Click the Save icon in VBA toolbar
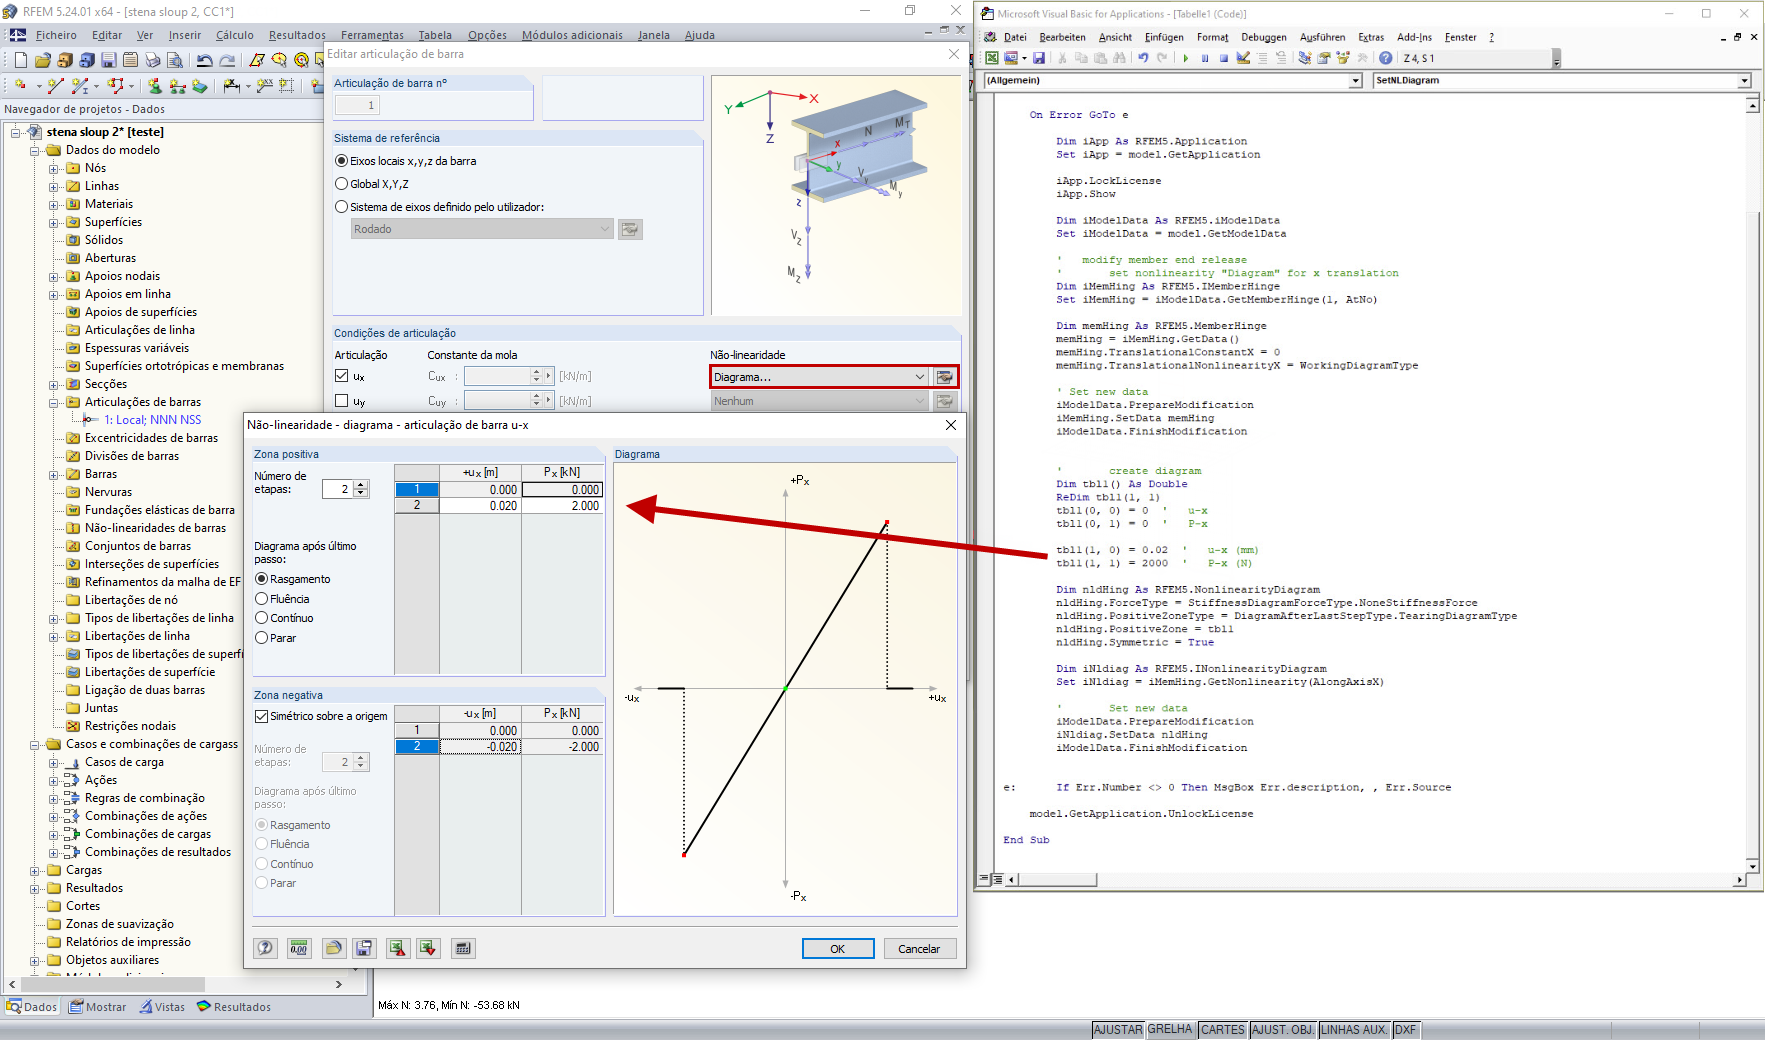 tap(1039, 58)
